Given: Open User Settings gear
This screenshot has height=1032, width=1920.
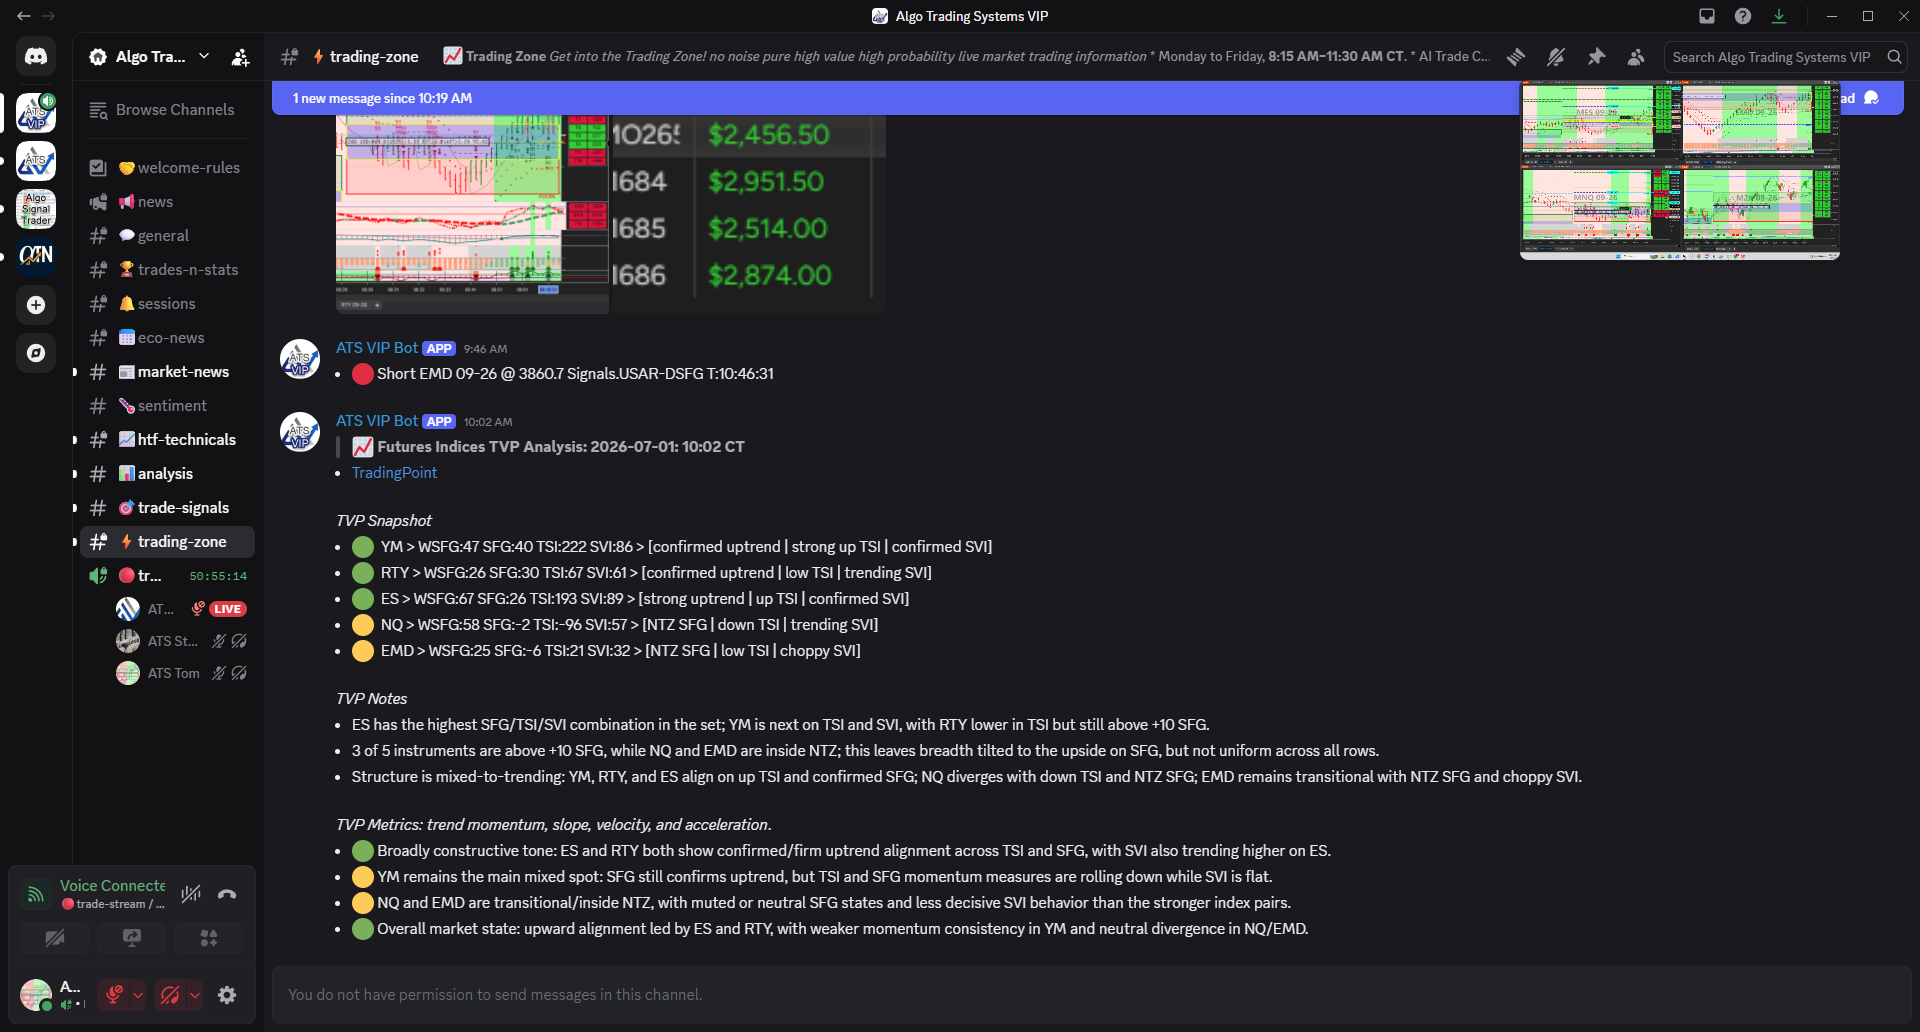Looking at the screenshot, I should (x=227, y=995).
